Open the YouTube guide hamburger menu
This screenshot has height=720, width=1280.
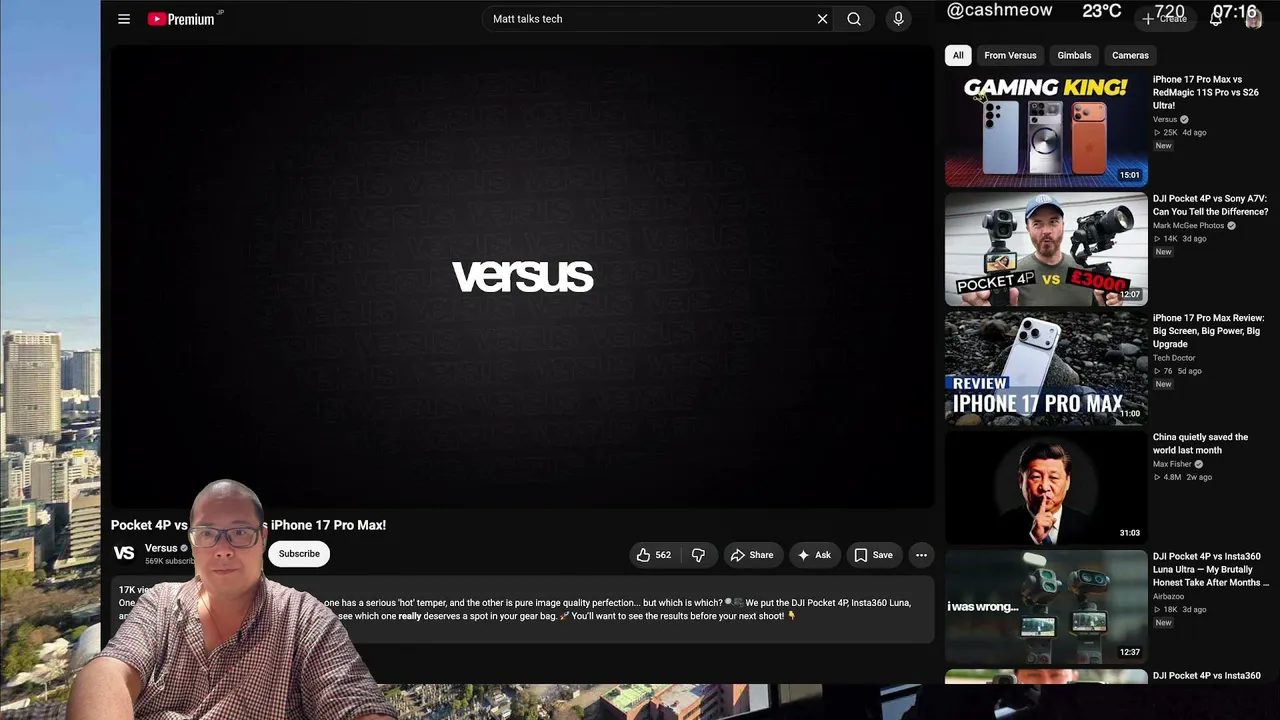click(x=124, y=19)
